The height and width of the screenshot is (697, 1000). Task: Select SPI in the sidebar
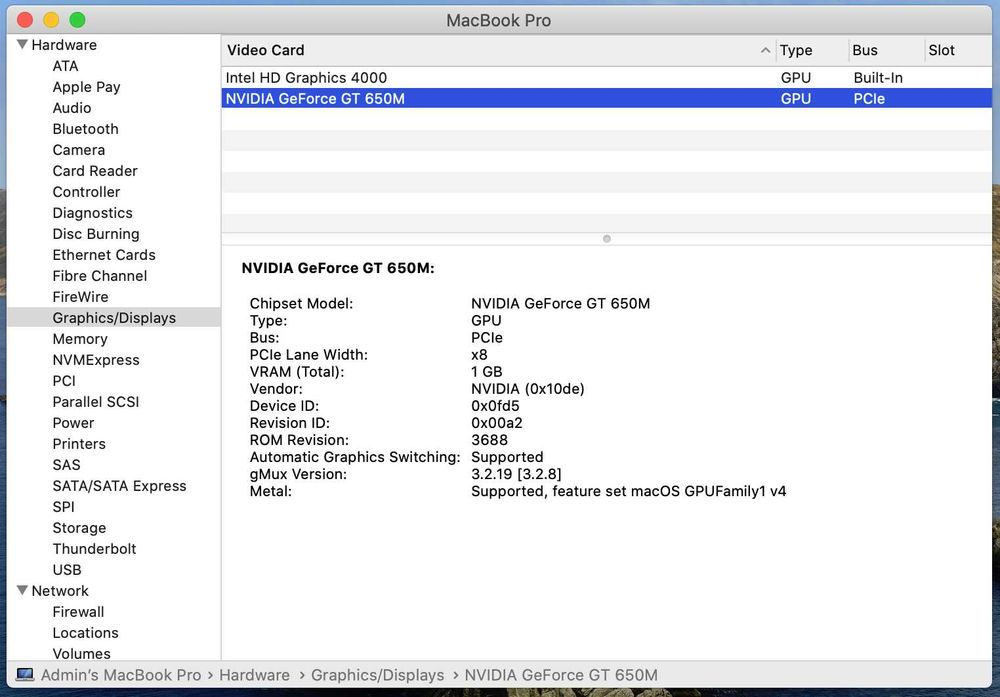(64, 507)
